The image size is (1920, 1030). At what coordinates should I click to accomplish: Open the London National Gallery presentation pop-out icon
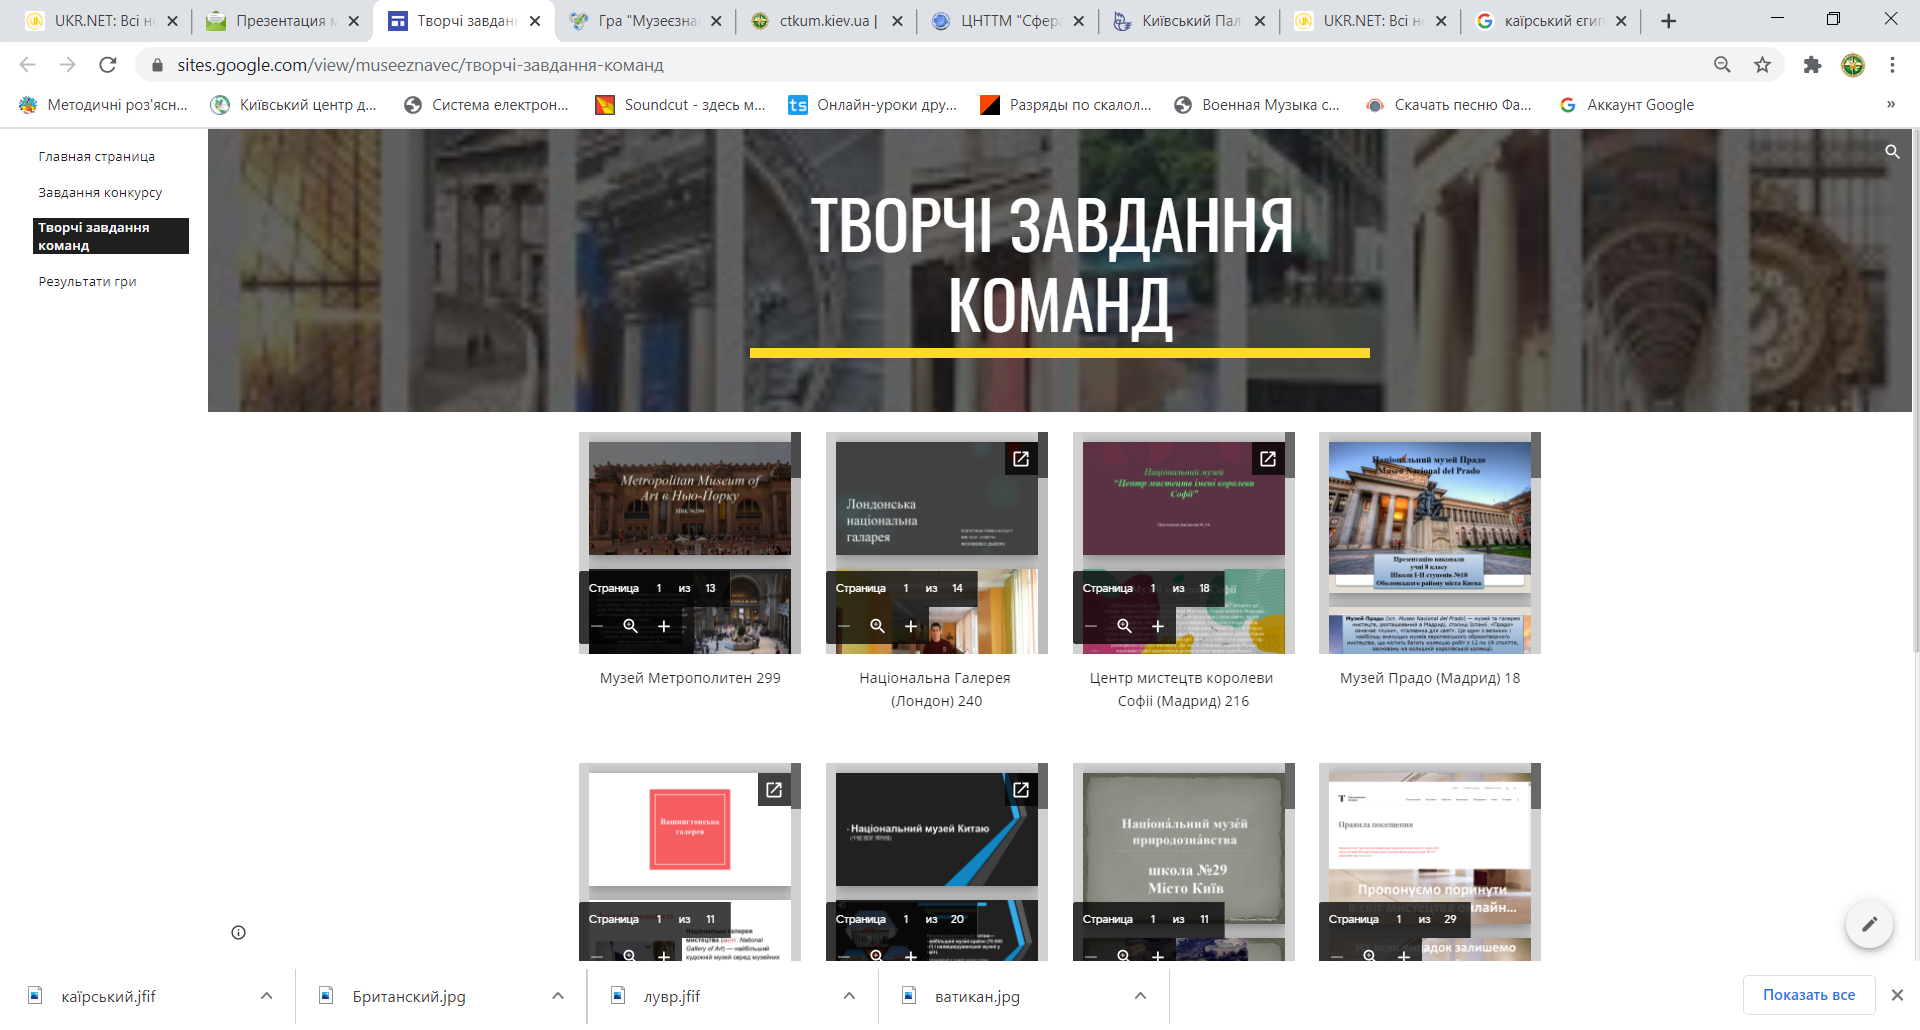coord(1020,459)
